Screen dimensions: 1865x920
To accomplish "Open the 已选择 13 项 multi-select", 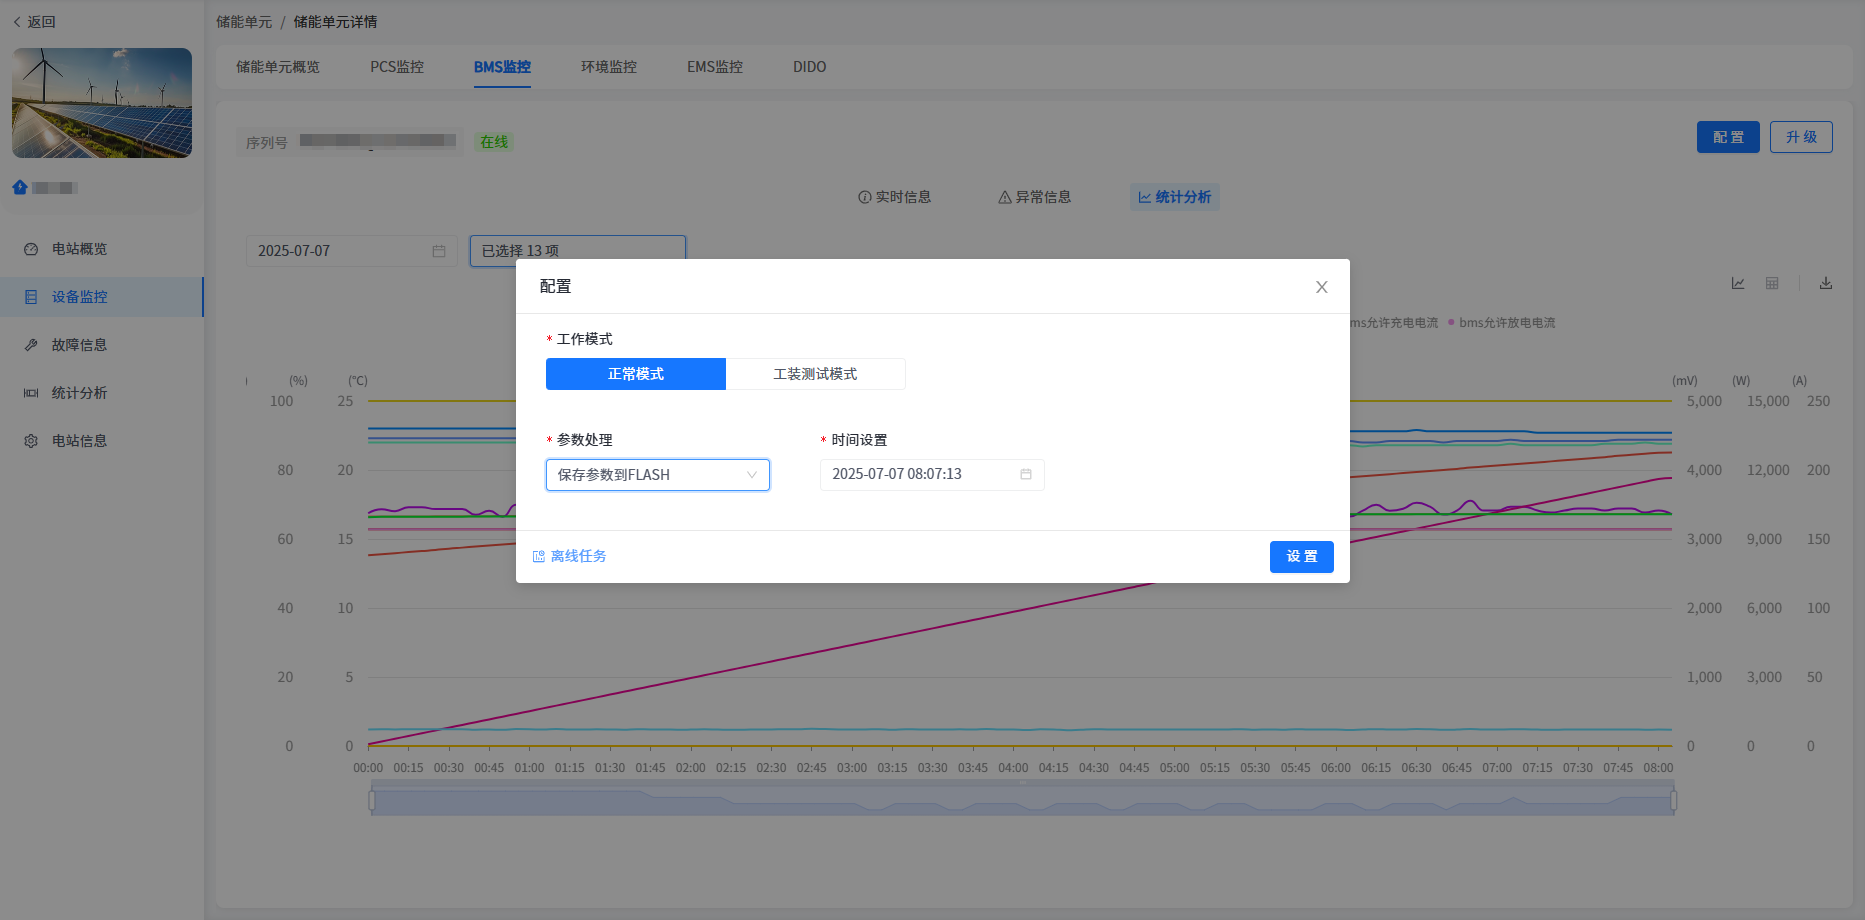I will coord(577,251).
